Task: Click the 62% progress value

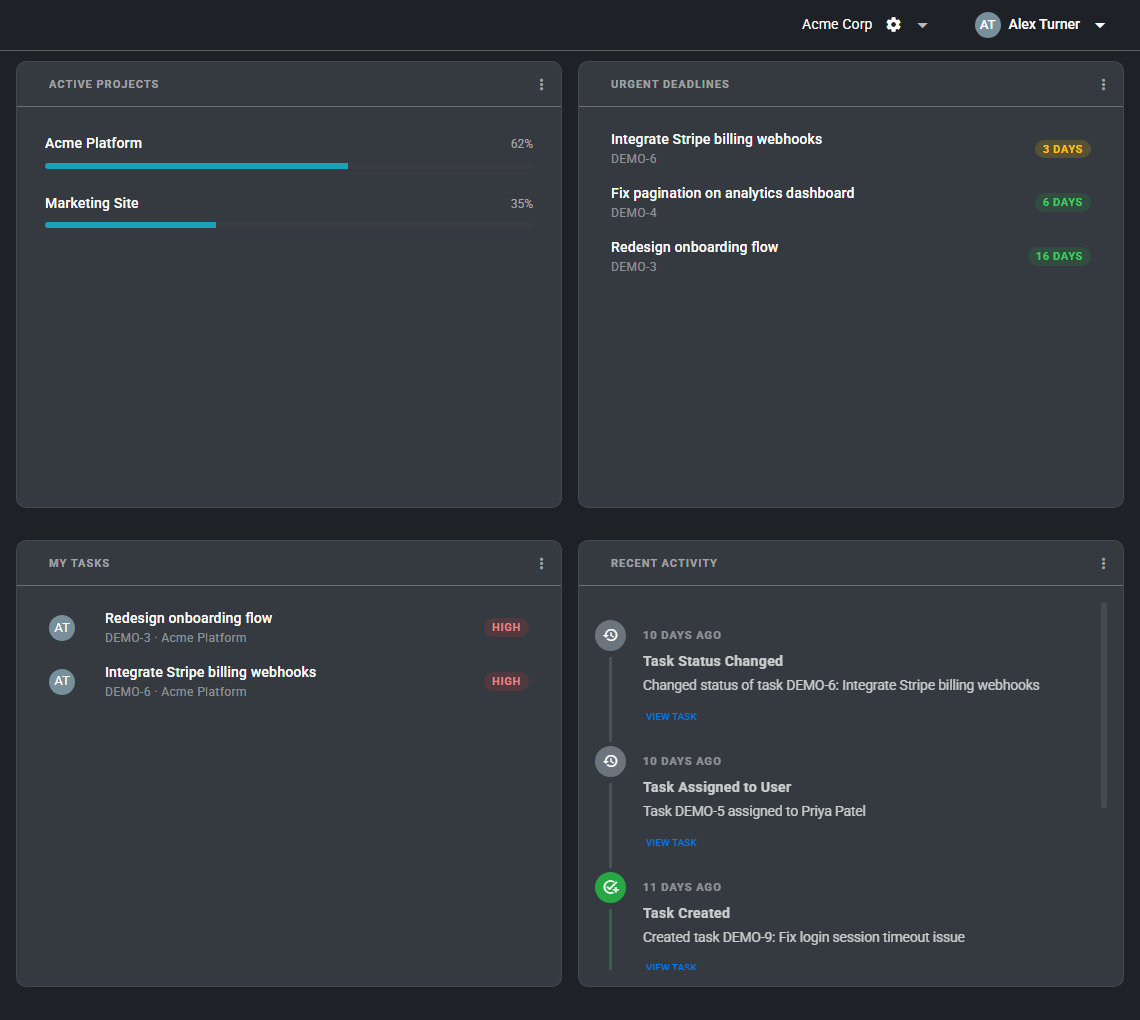Action: [522, 144]
